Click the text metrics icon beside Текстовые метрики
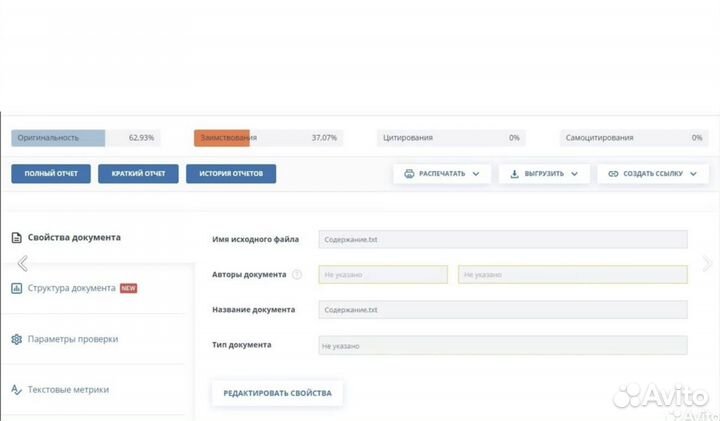 point(17,390)
